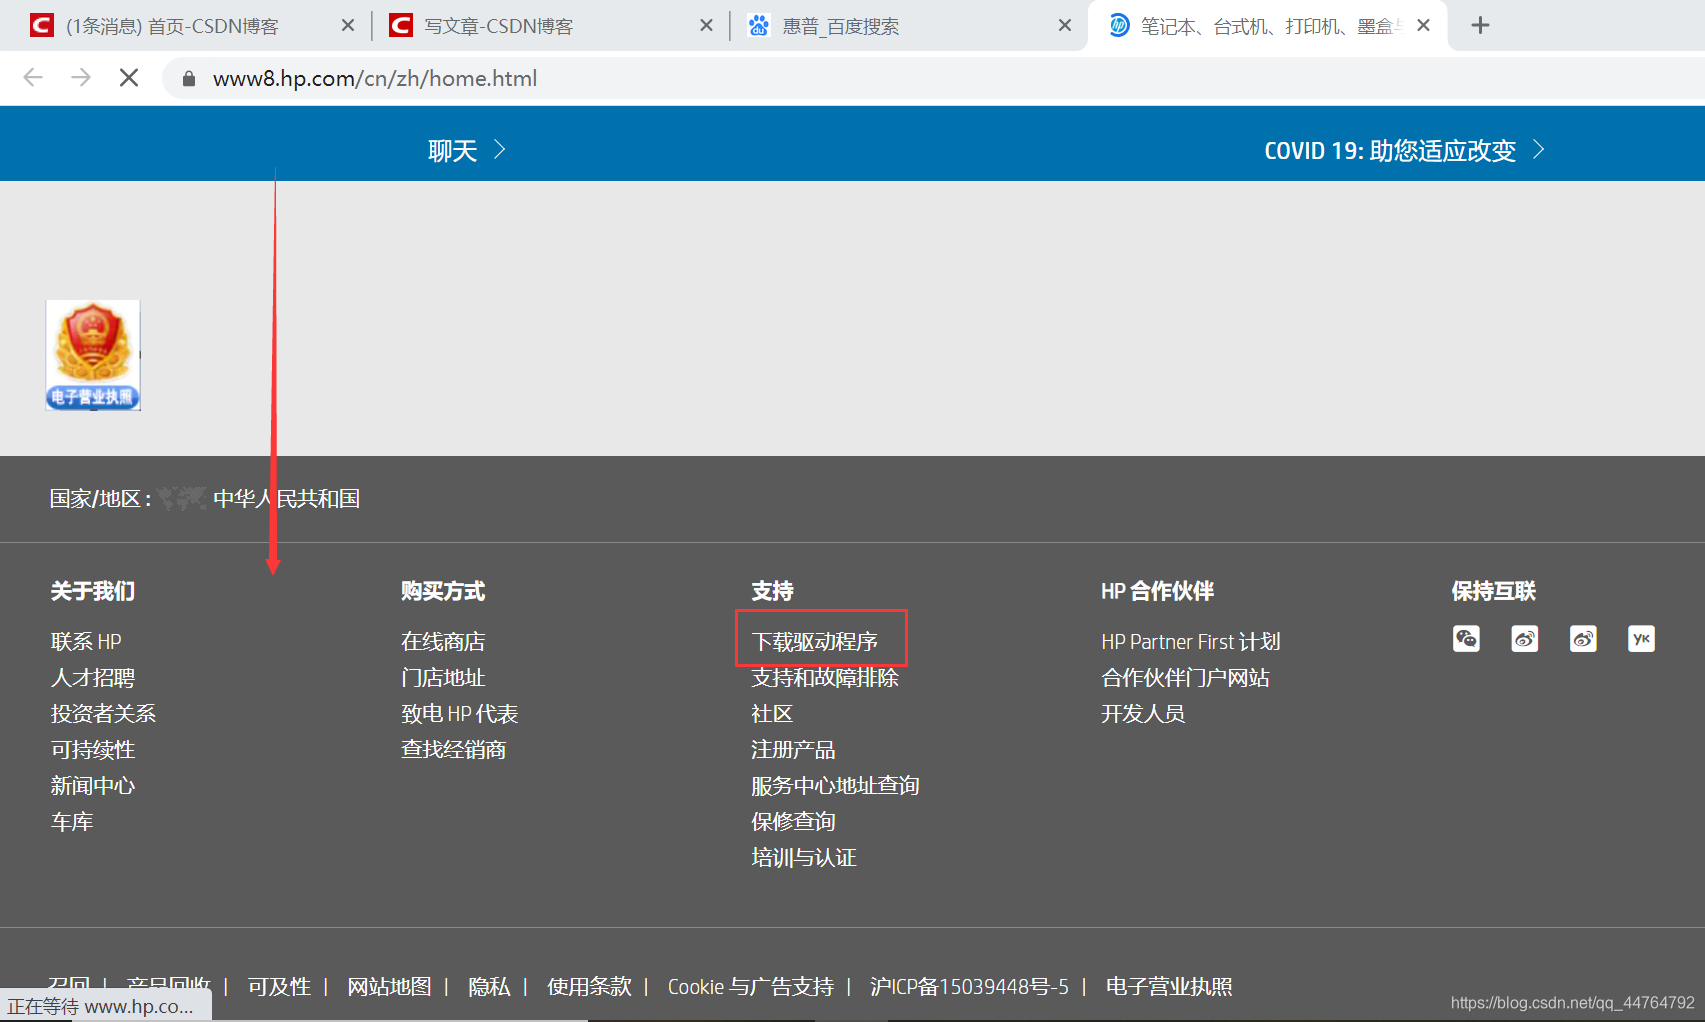The image size is (1705, 1022).
Task: Open 可持续性 link
Action: coord(93,749)
